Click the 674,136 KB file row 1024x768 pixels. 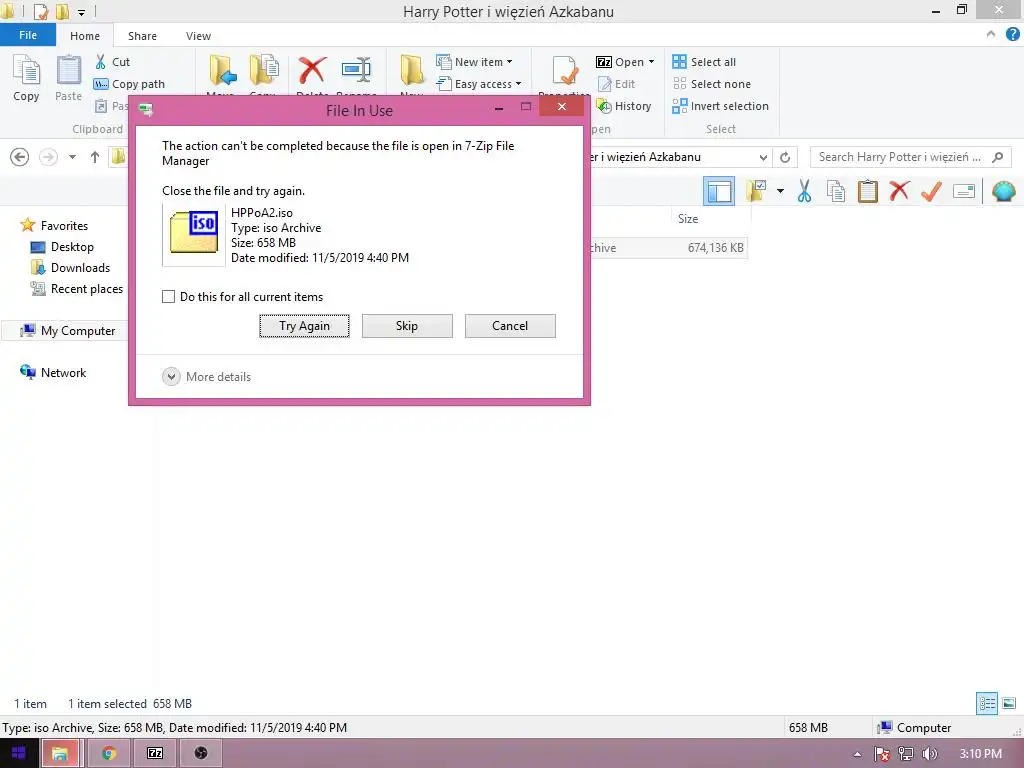tap(669, 248)
